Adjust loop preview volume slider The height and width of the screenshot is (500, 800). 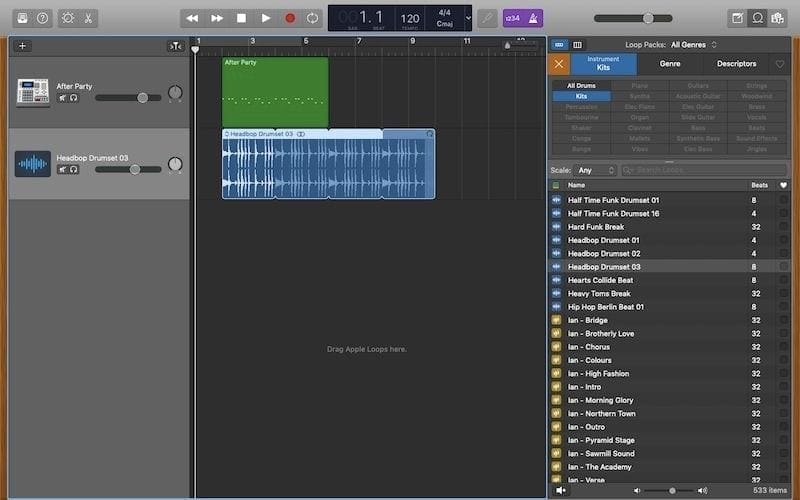tap(672, 490)
